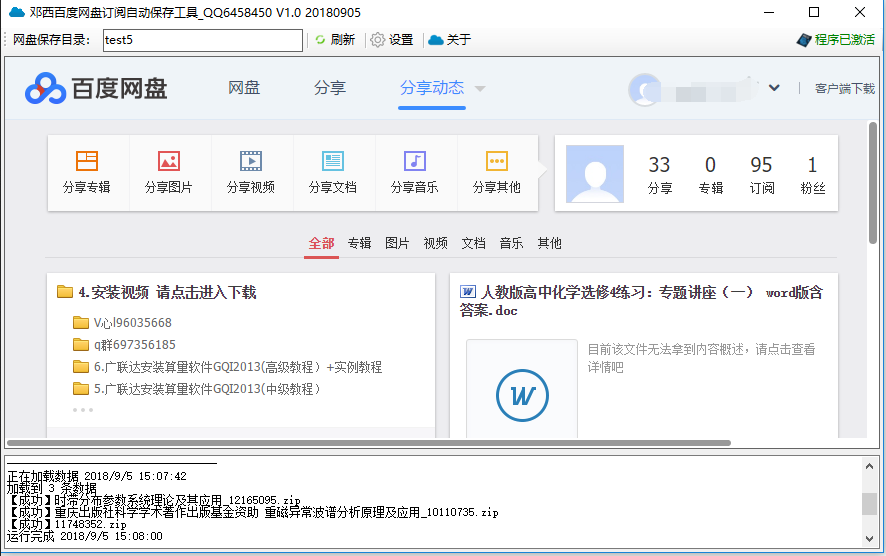Click log panel scroll up arrow

point(870,466)
